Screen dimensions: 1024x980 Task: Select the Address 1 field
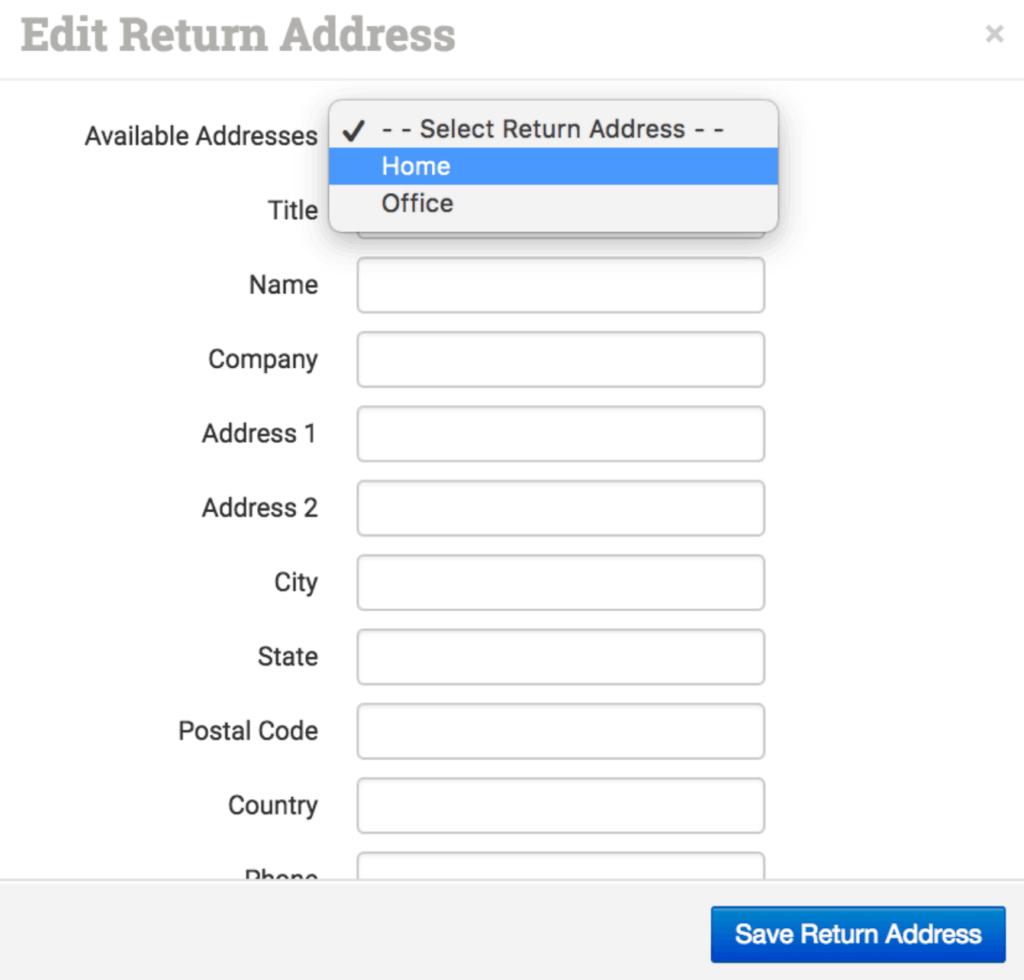coord(560,434)
